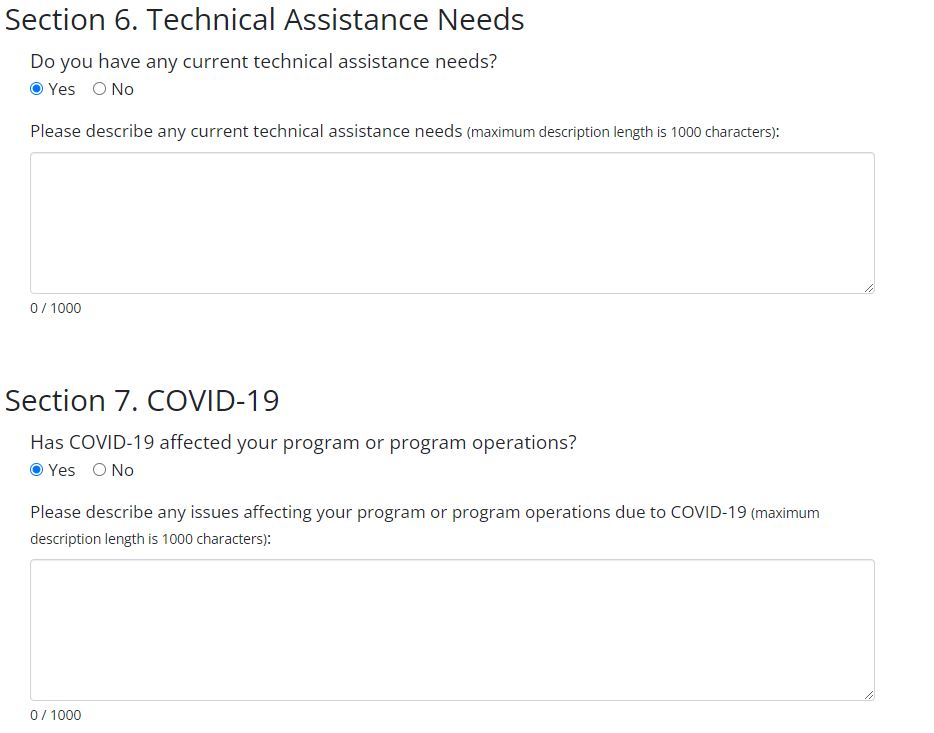Click the Section 6. Technical Assistance Needs heading
934x733 pixels.
[265, 19]
